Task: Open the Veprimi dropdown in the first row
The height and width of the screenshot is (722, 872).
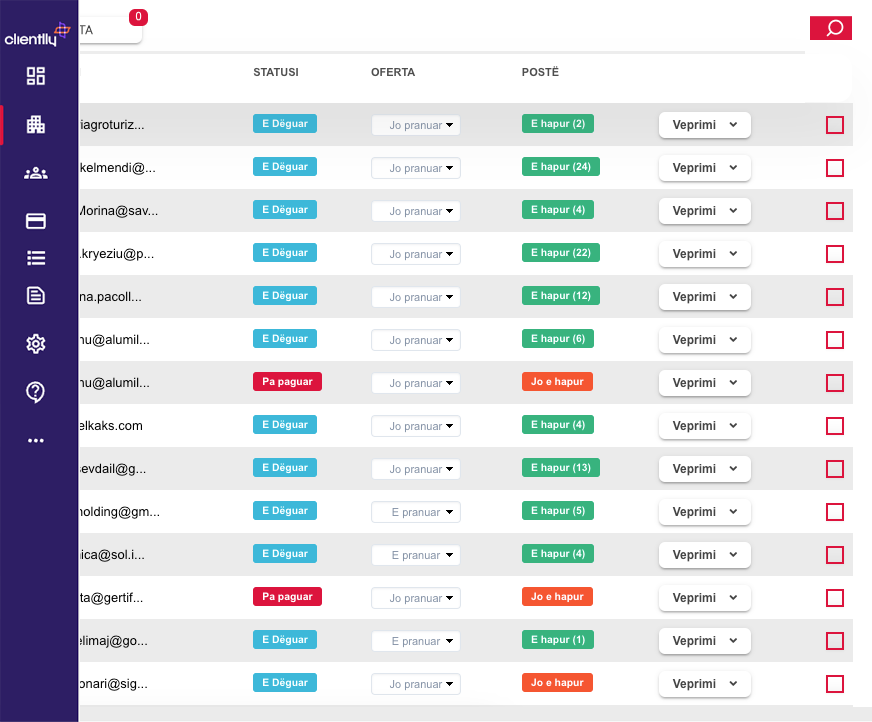Action: click(x=704, y=125)
